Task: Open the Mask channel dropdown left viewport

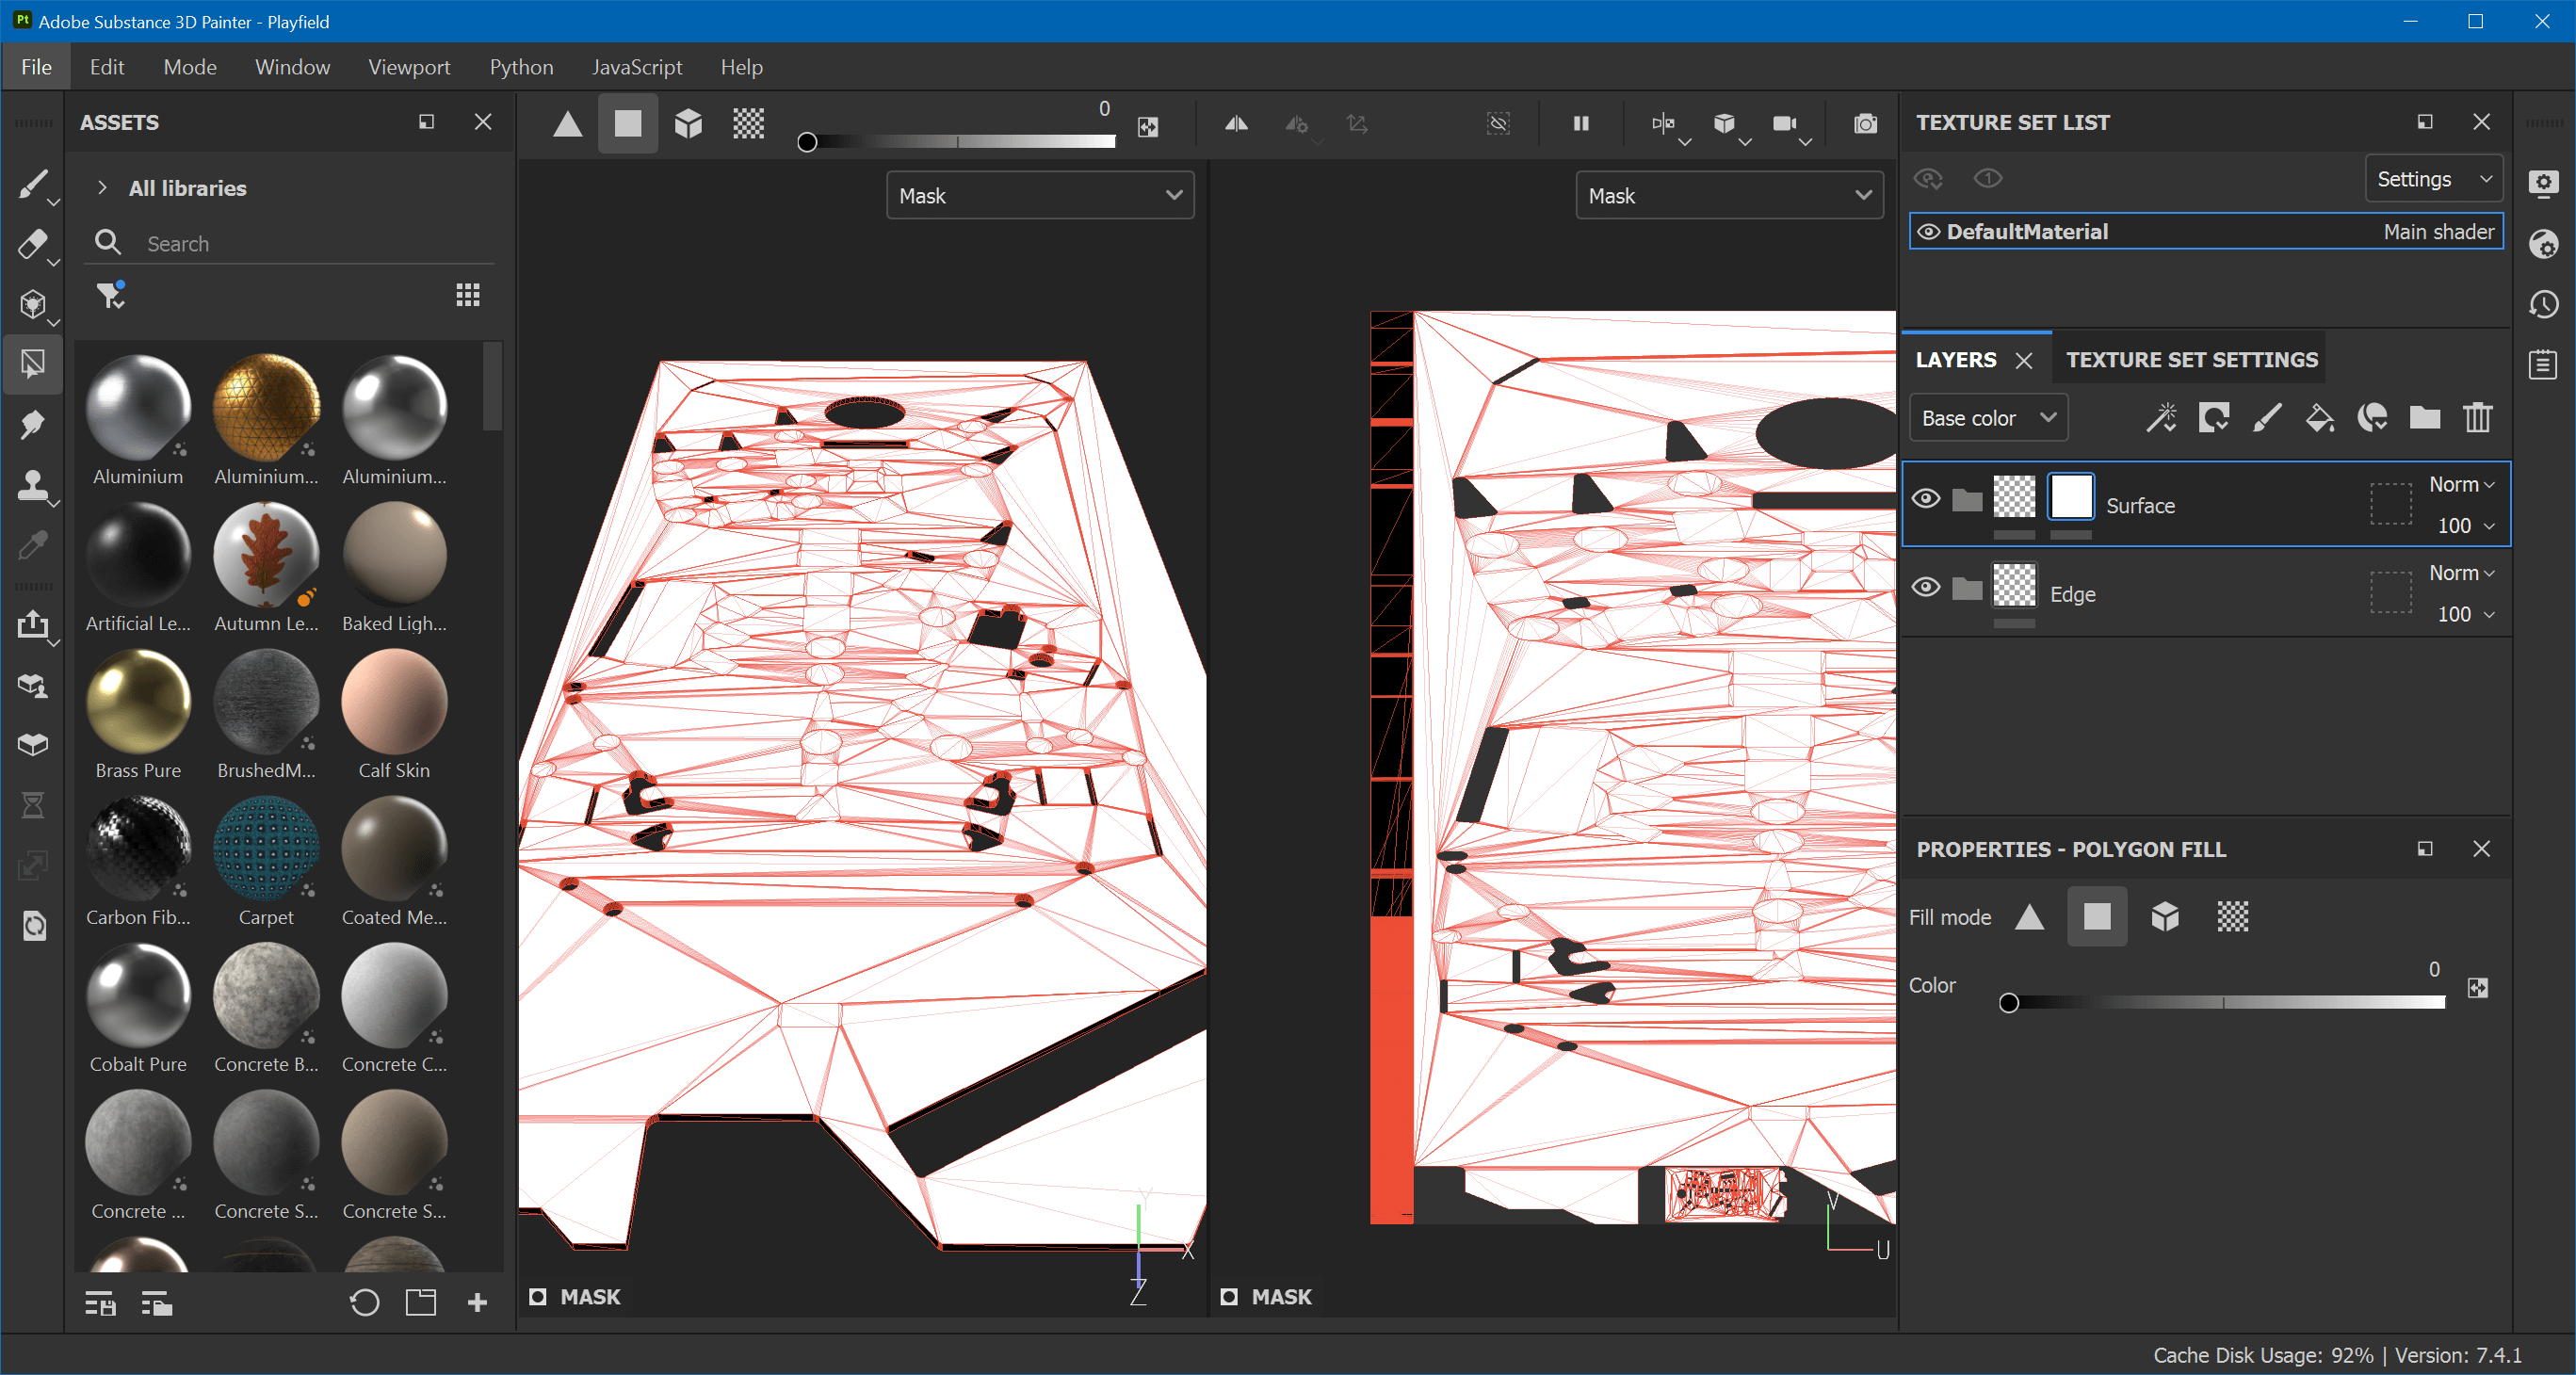Action: pos(1038,194)
